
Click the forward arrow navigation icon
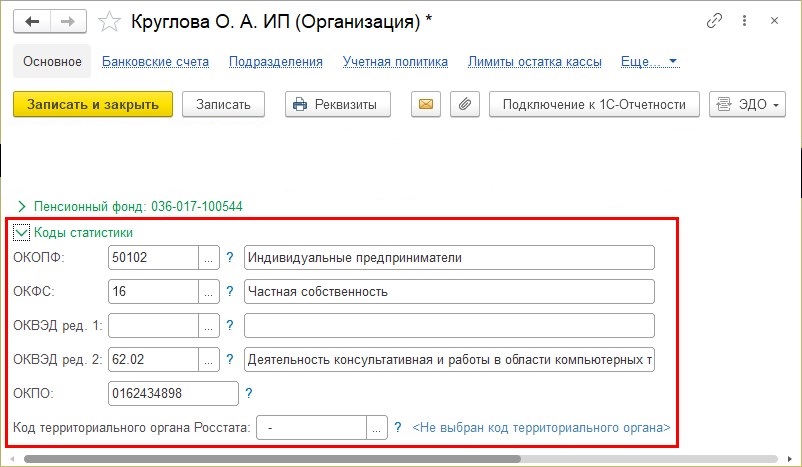tap(68, 21)
